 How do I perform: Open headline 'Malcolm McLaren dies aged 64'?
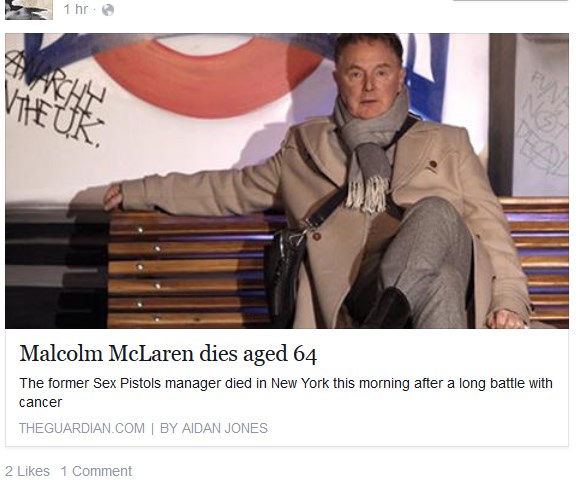(168, 353)
